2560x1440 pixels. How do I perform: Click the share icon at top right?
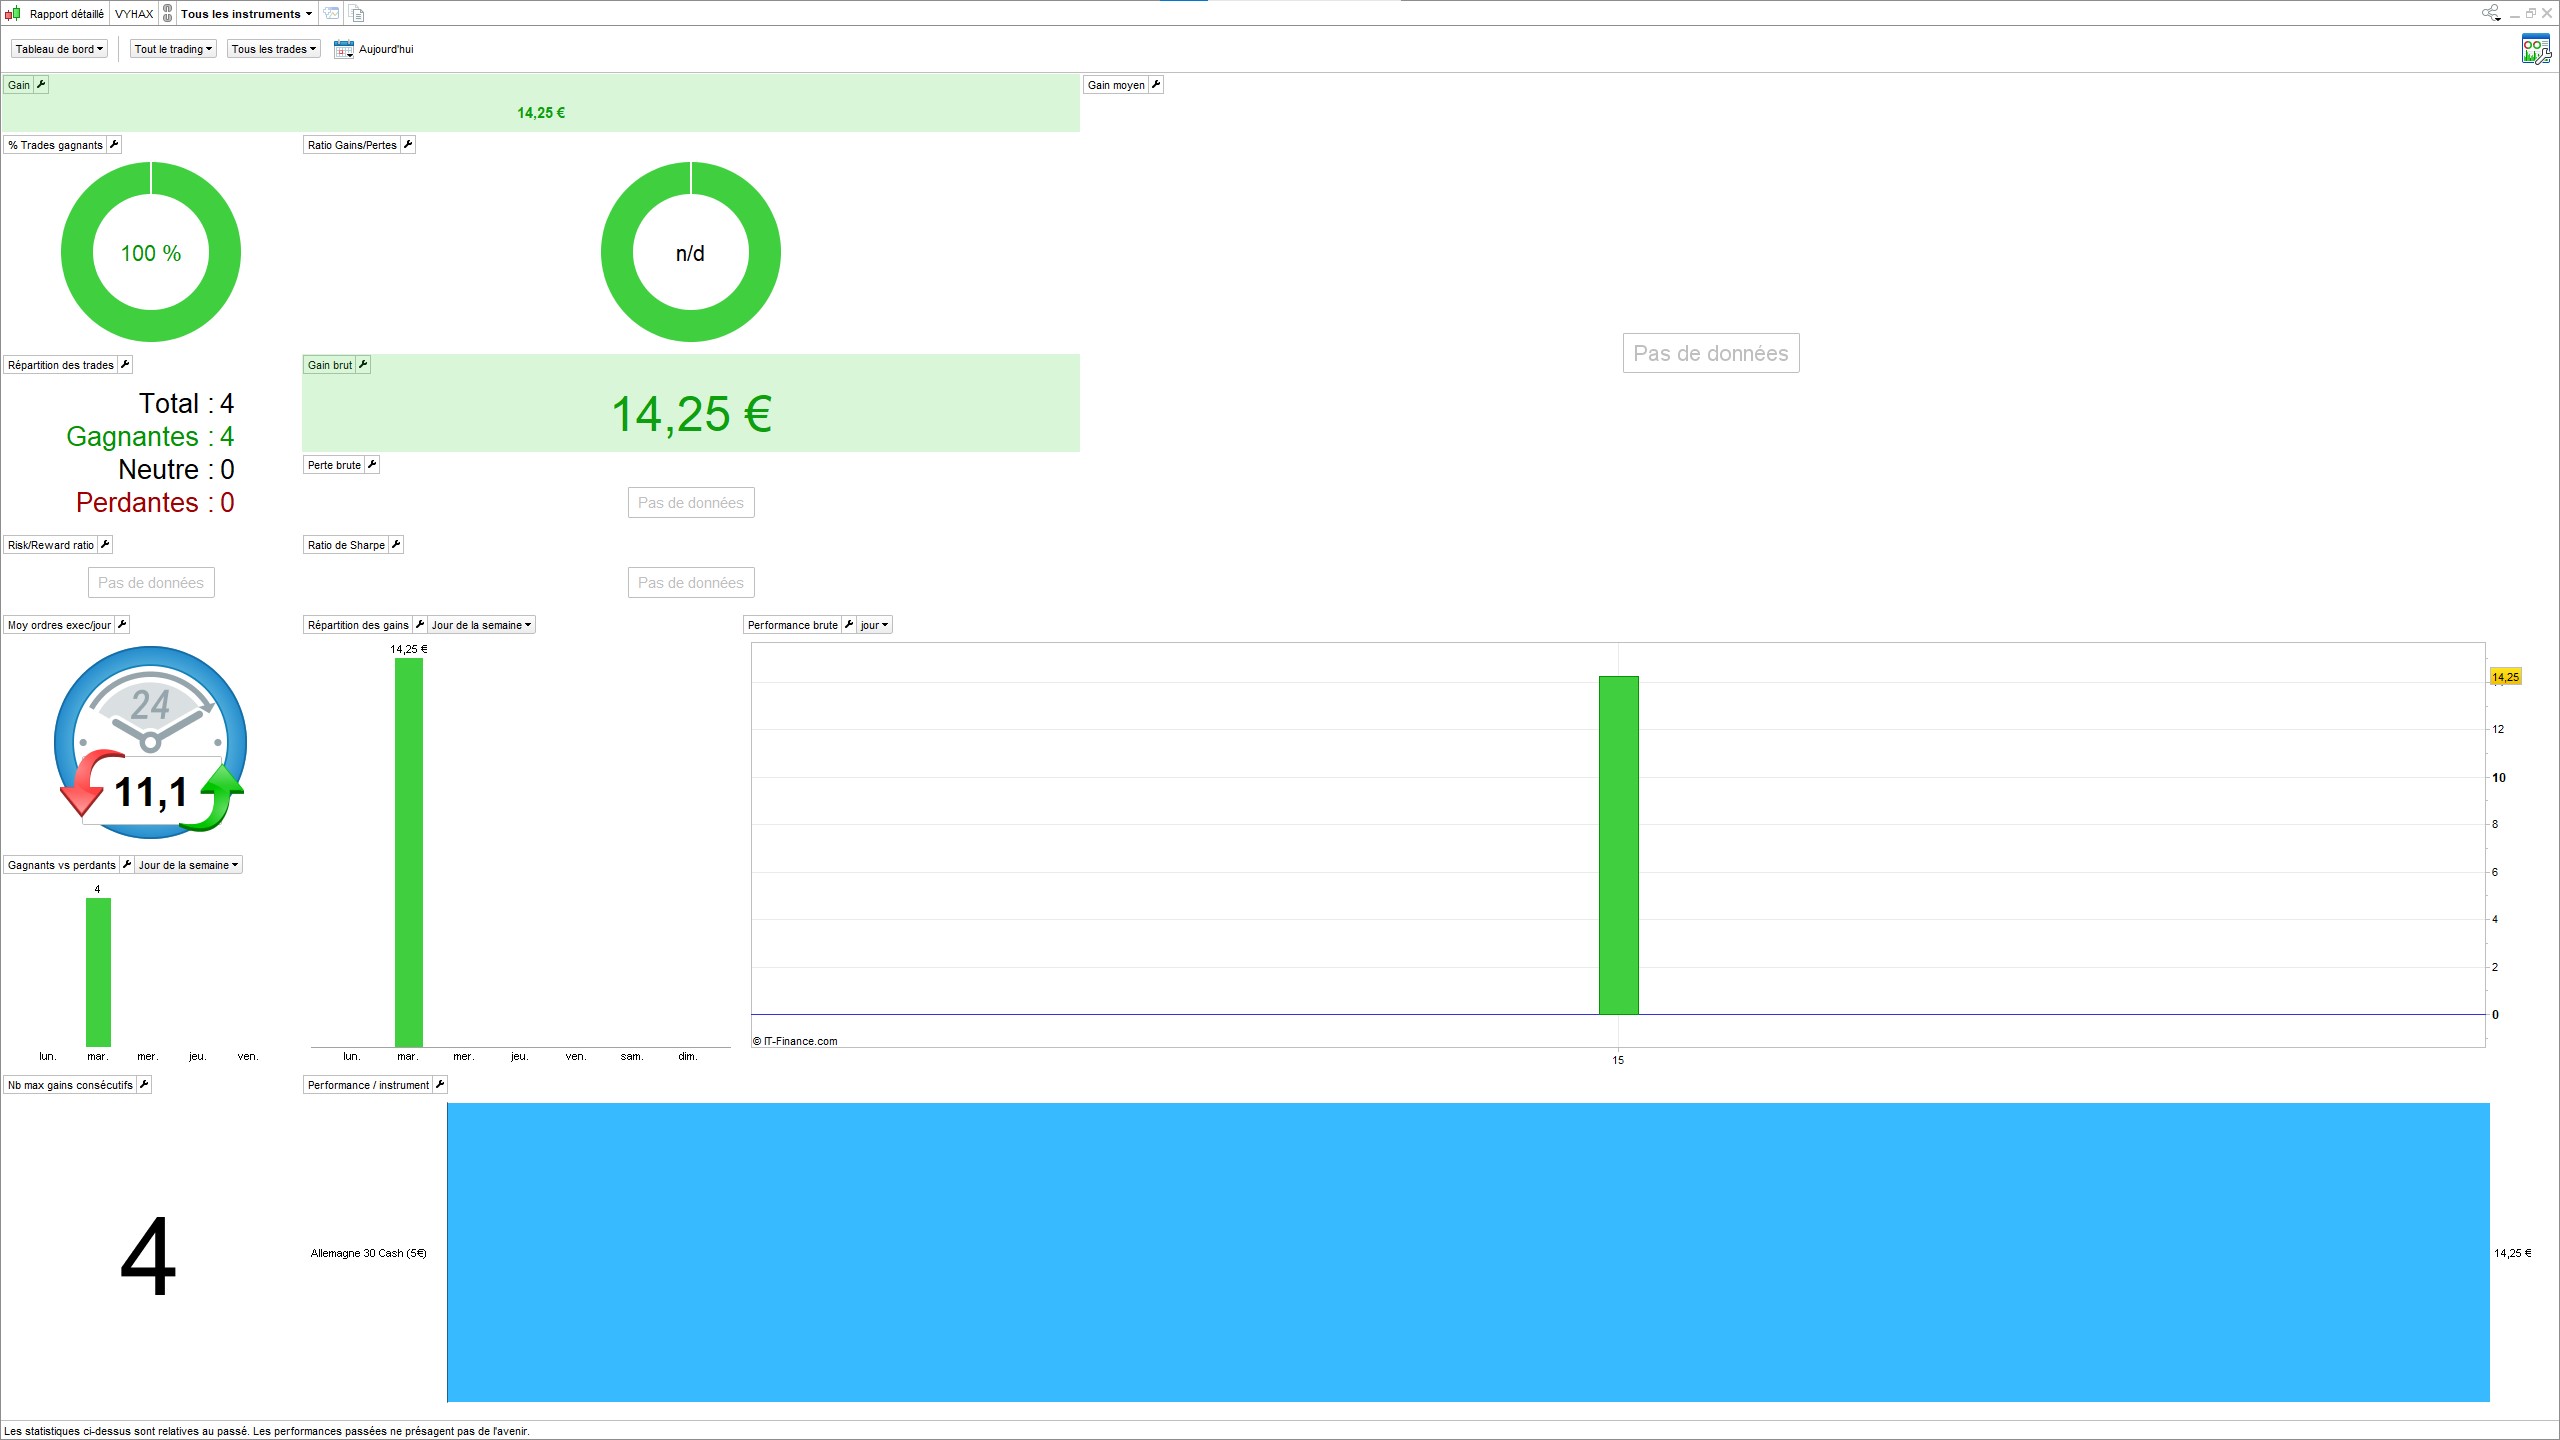pyautogui.click(x=2489, y=13)
